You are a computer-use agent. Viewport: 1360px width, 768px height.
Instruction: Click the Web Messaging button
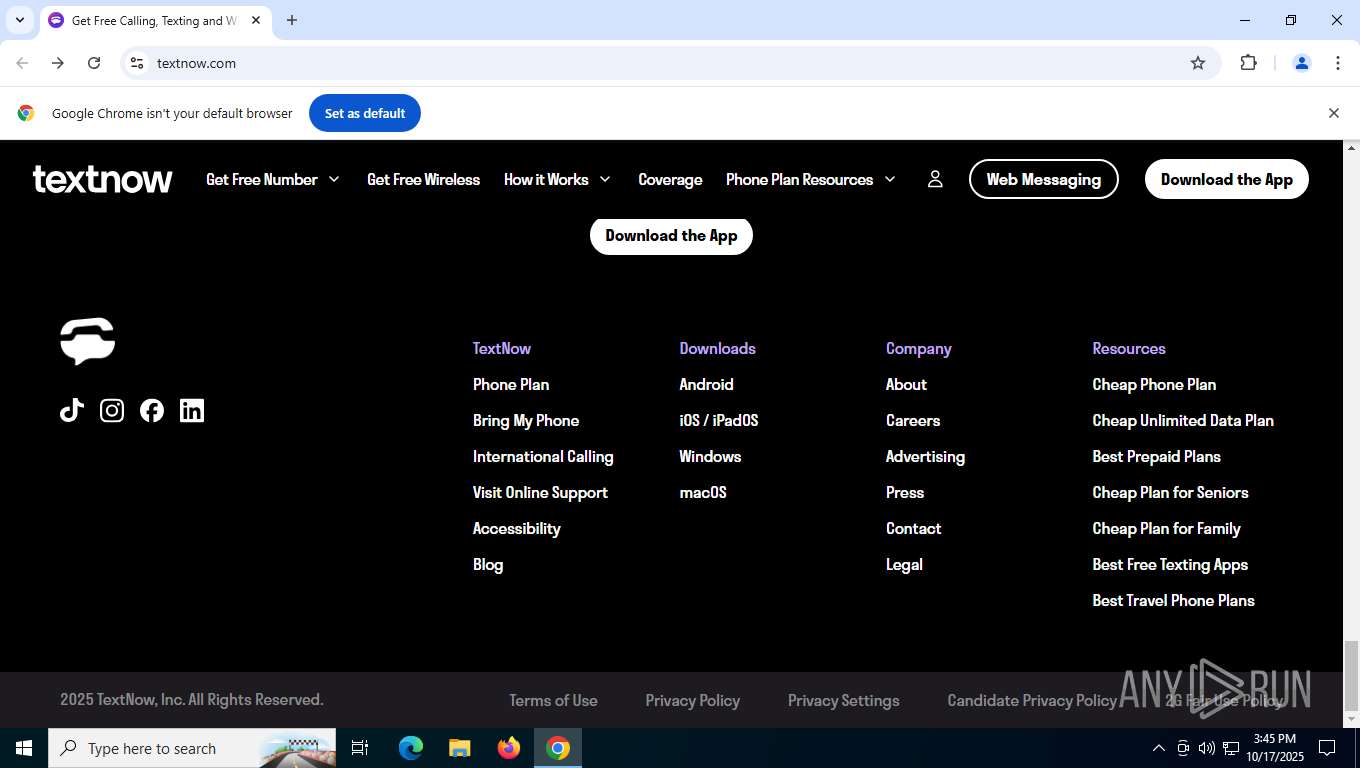tap(1044, 179)
